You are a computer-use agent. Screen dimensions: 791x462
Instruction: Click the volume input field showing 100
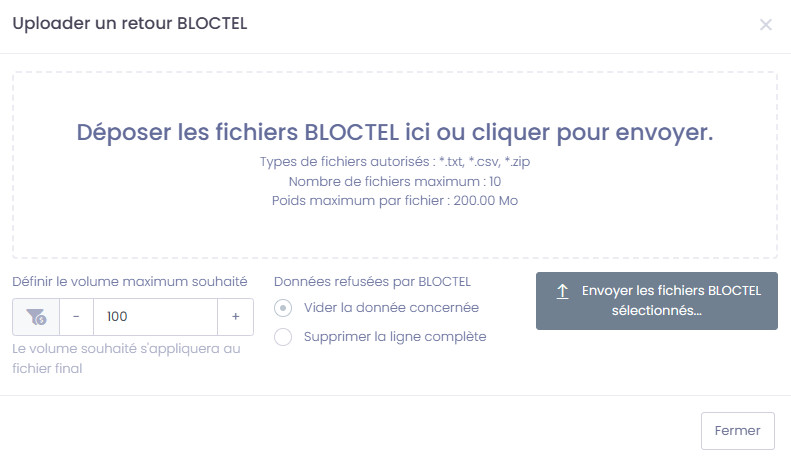155,317
